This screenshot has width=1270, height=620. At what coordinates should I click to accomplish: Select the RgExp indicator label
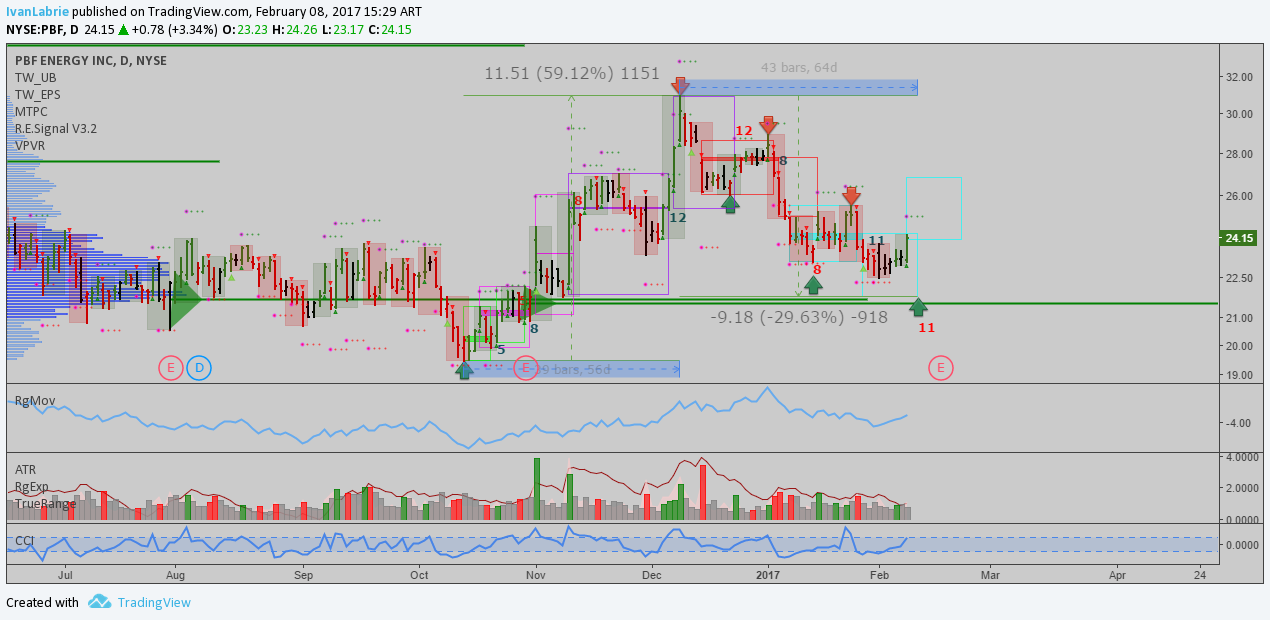31,487
